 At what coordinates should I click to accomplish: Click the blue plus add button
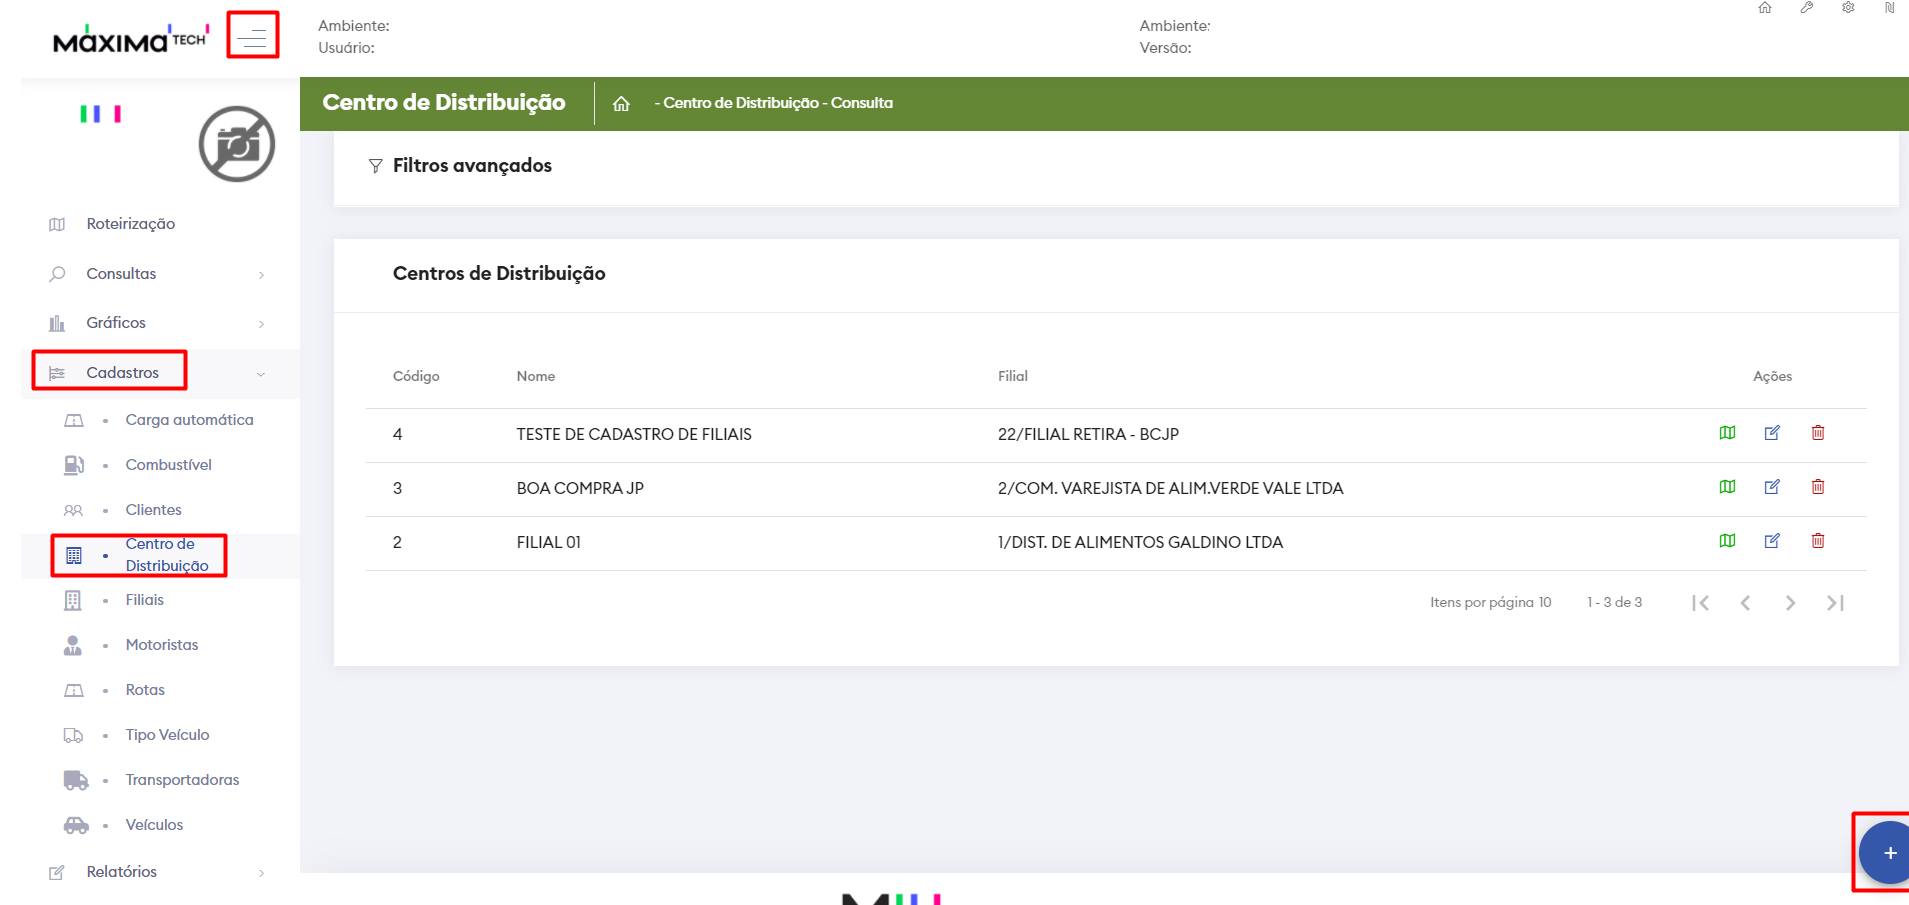coord(1886,853)
